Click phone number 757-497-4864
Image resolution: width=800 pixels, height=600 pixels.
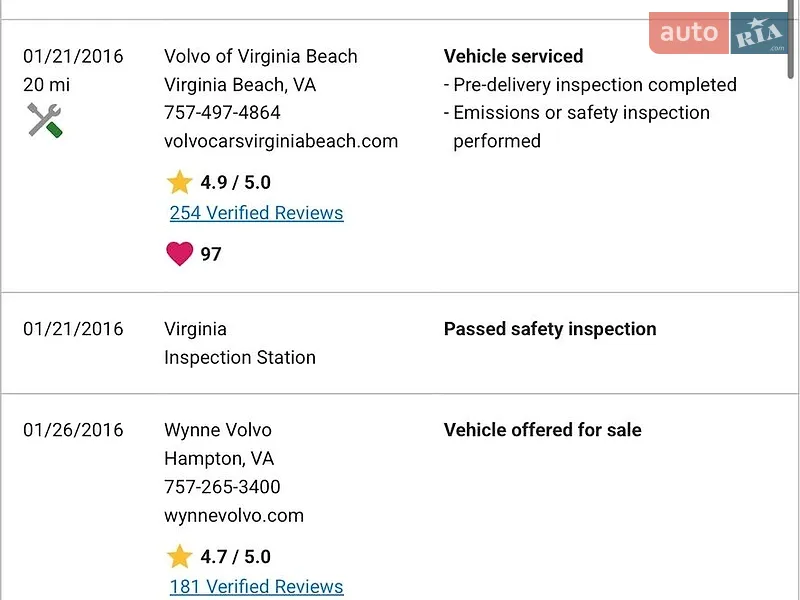pyautogui.click(x=222, y=112)
